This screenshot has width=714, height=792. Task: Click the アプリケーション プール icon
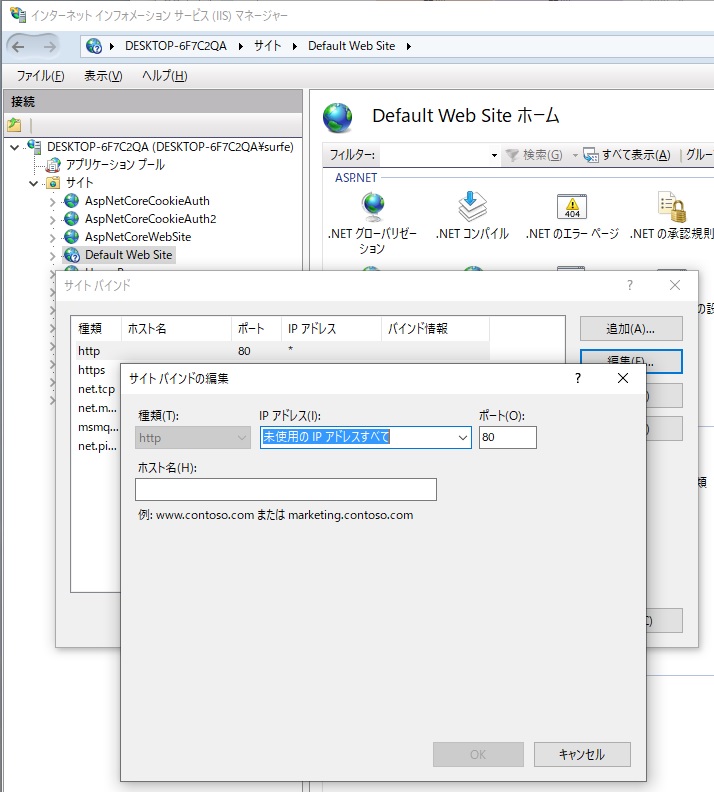tap(53, 165)
